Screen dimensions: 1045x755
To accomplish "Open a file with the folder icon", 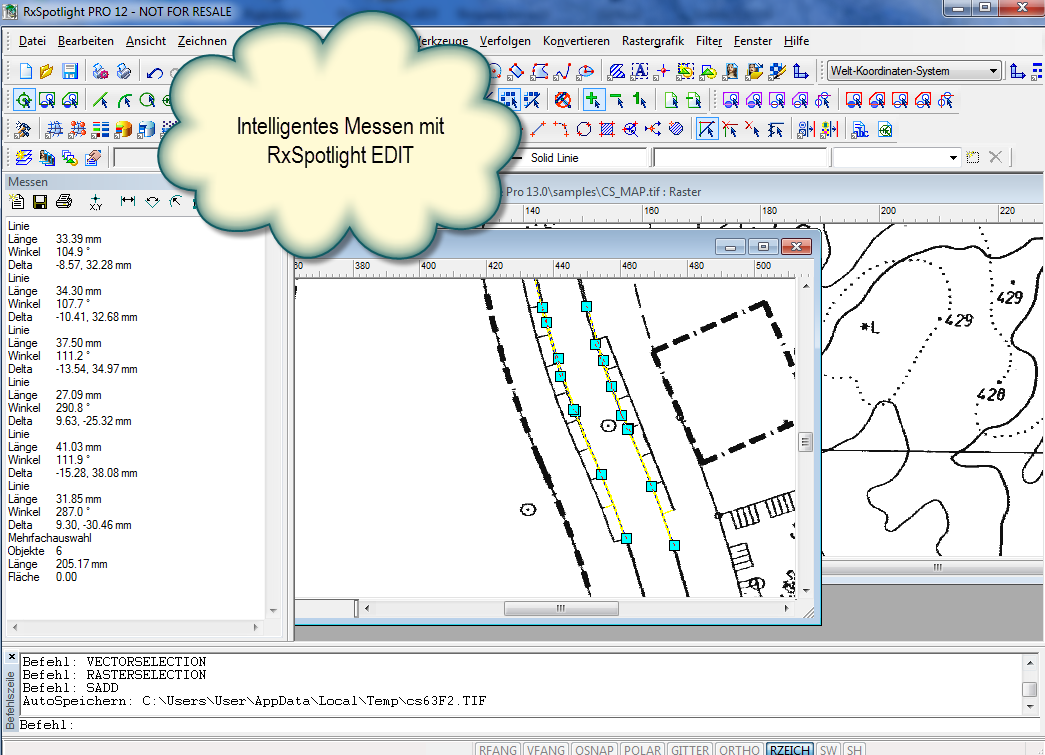I will point(47,71).
